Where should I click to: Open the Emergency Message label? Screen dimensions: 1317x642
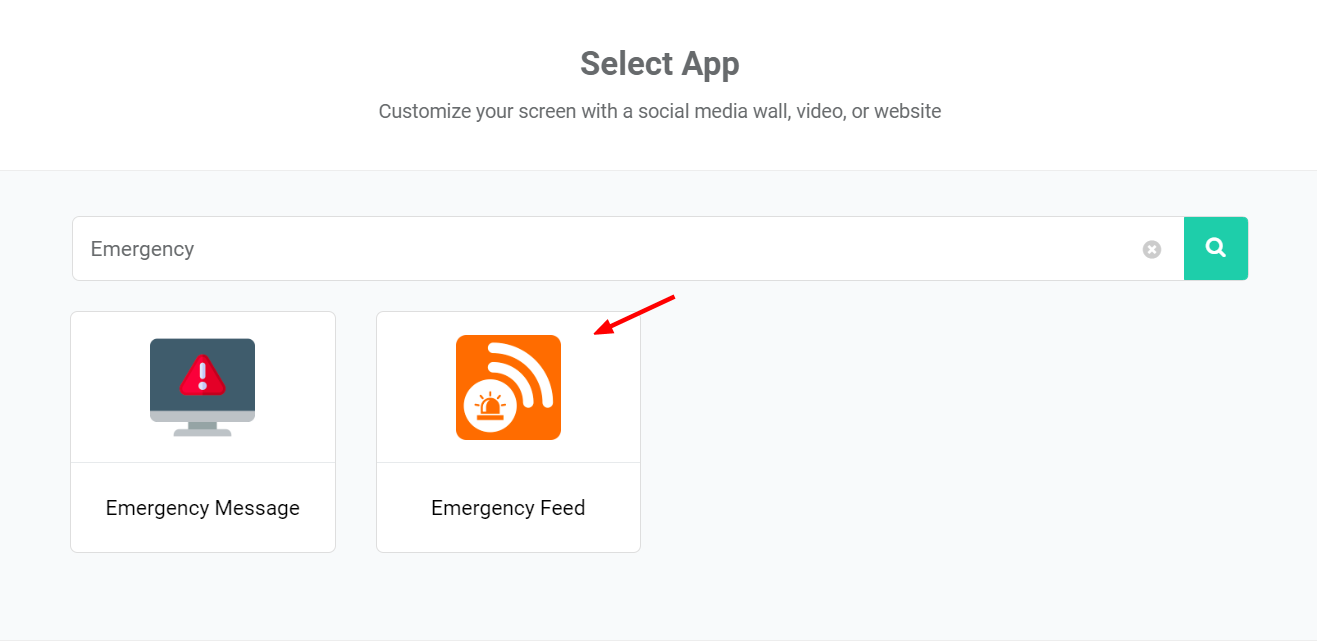[x=203, y=508]
